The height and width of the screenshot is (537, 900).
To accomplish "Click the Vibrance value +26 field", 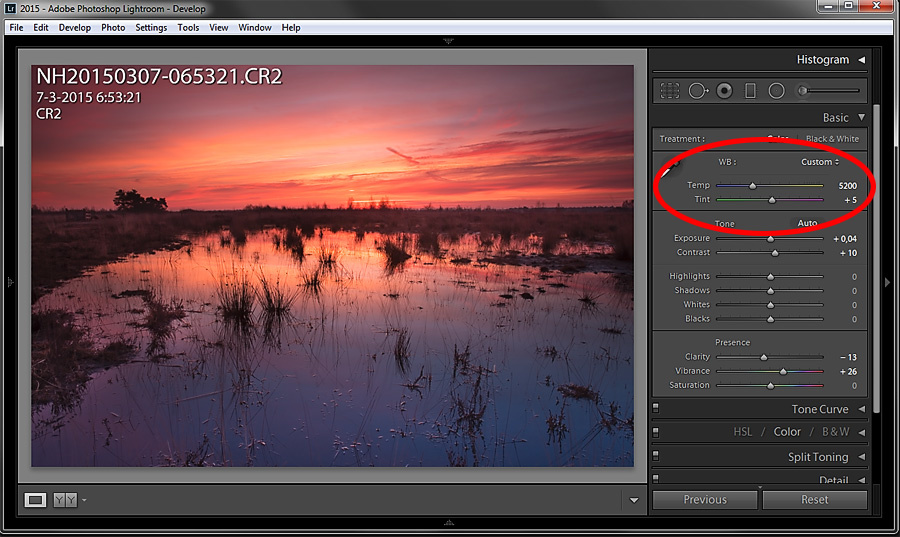I will (848, 372).
